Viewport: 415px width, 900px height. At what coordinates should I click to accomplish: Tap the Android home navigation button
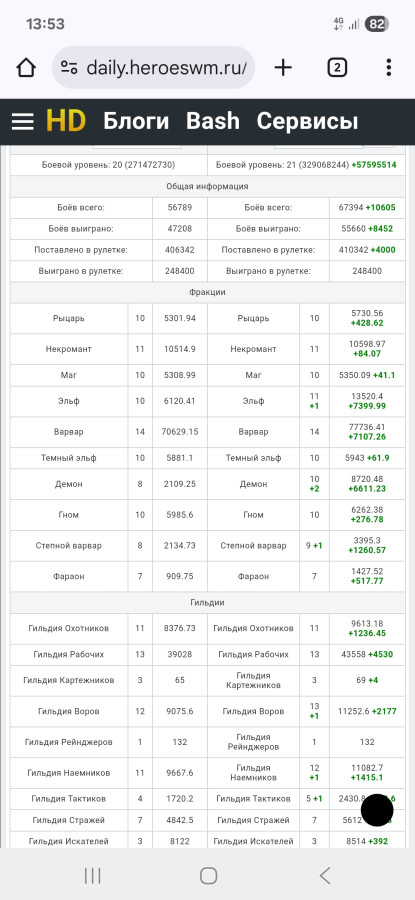click(208, 875)
